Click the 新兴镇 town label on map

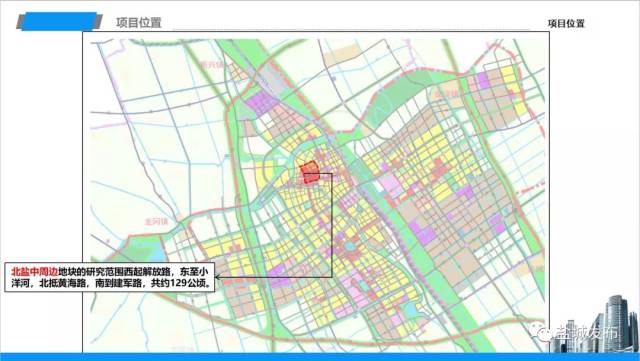pos(212,65)
